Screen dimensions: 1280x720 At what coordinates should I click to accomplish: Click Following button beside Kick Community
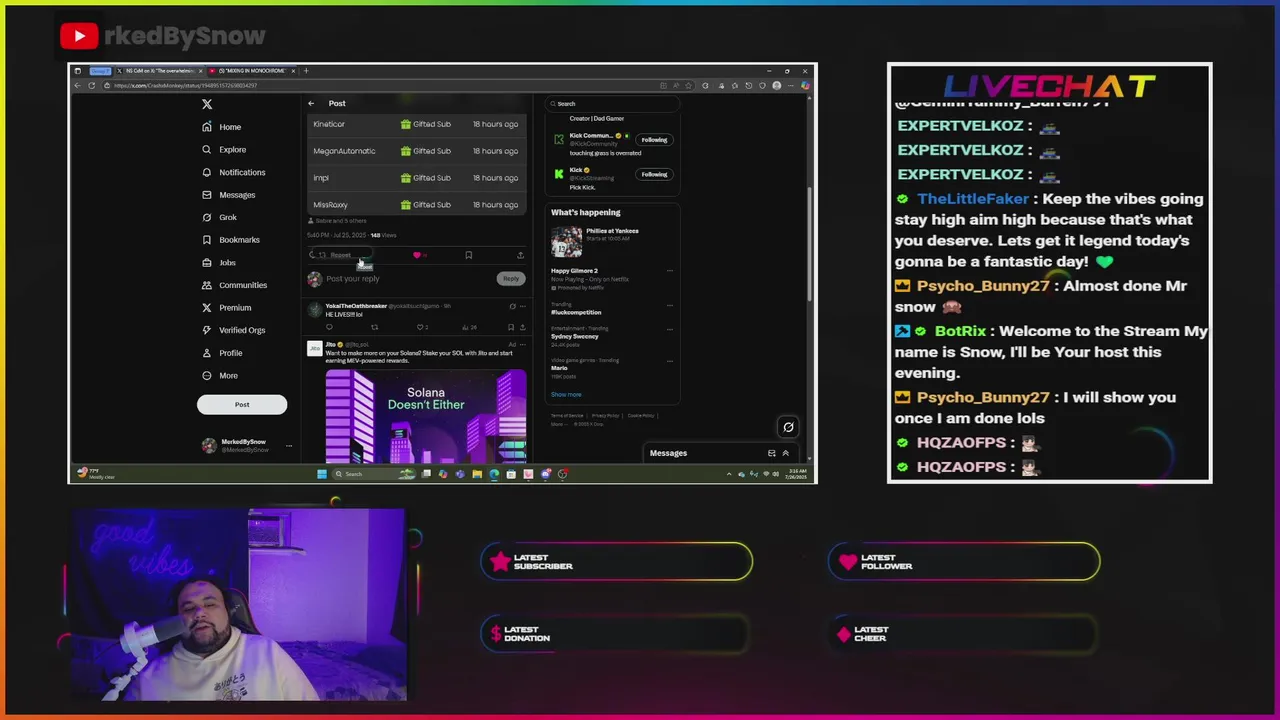[654, 140]
